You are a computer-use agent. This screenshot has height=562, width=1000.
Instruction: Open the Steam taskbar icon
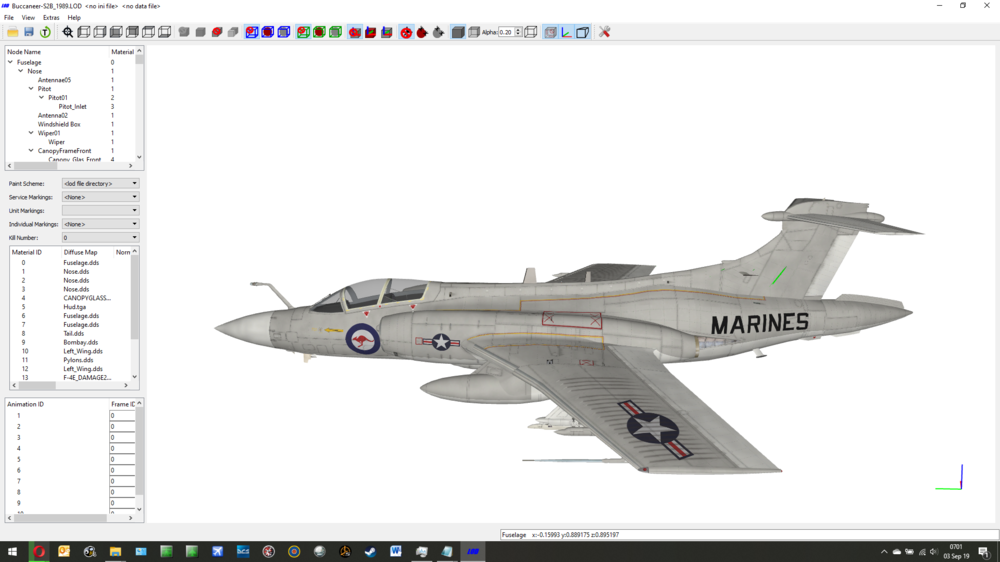371,552
